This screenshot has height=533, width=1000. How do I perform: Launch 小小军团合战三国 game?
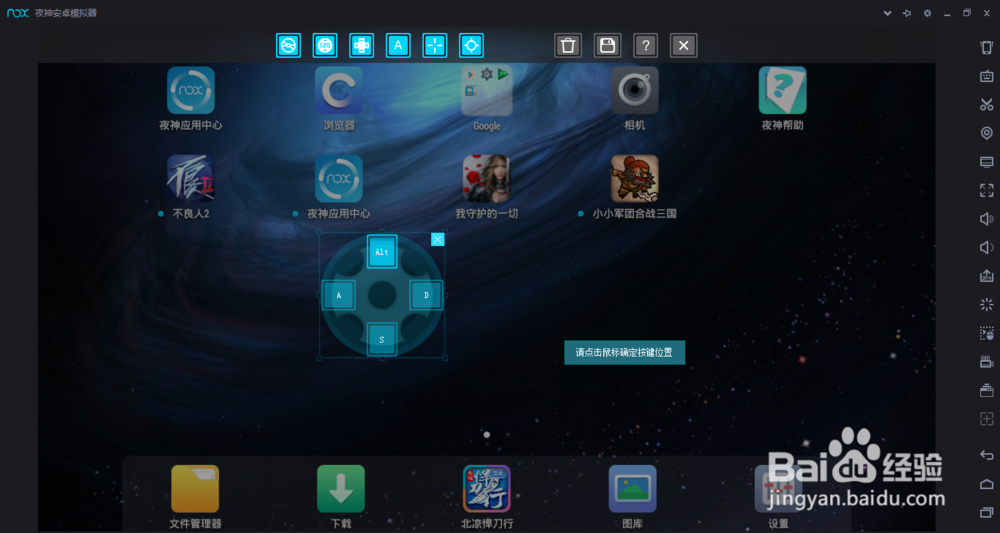point(635,187)
